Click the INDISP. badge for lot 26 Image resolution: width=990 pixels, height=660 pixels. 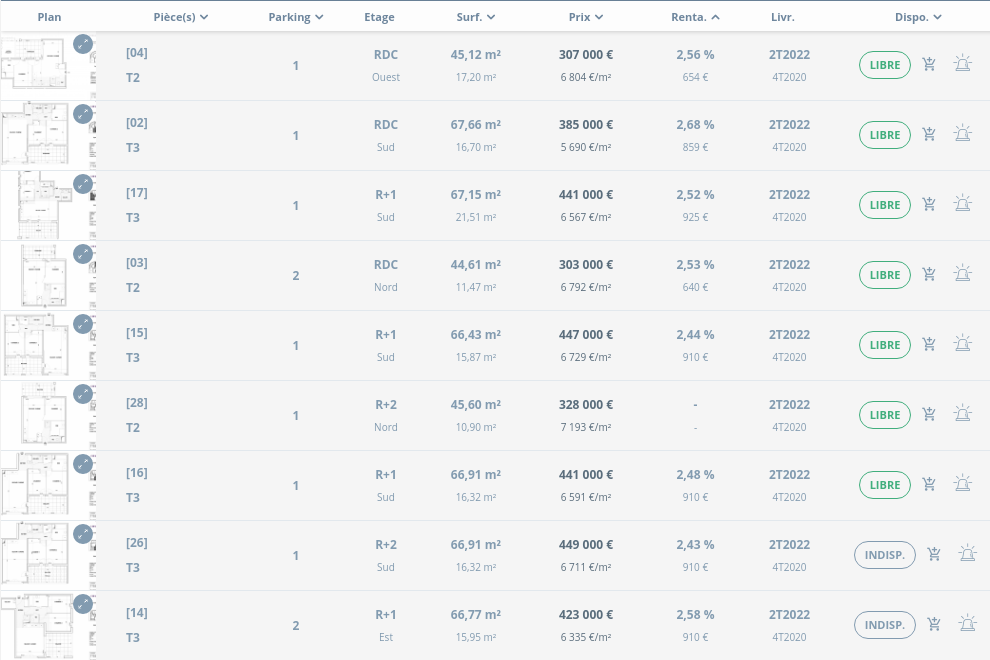(884, 555)
